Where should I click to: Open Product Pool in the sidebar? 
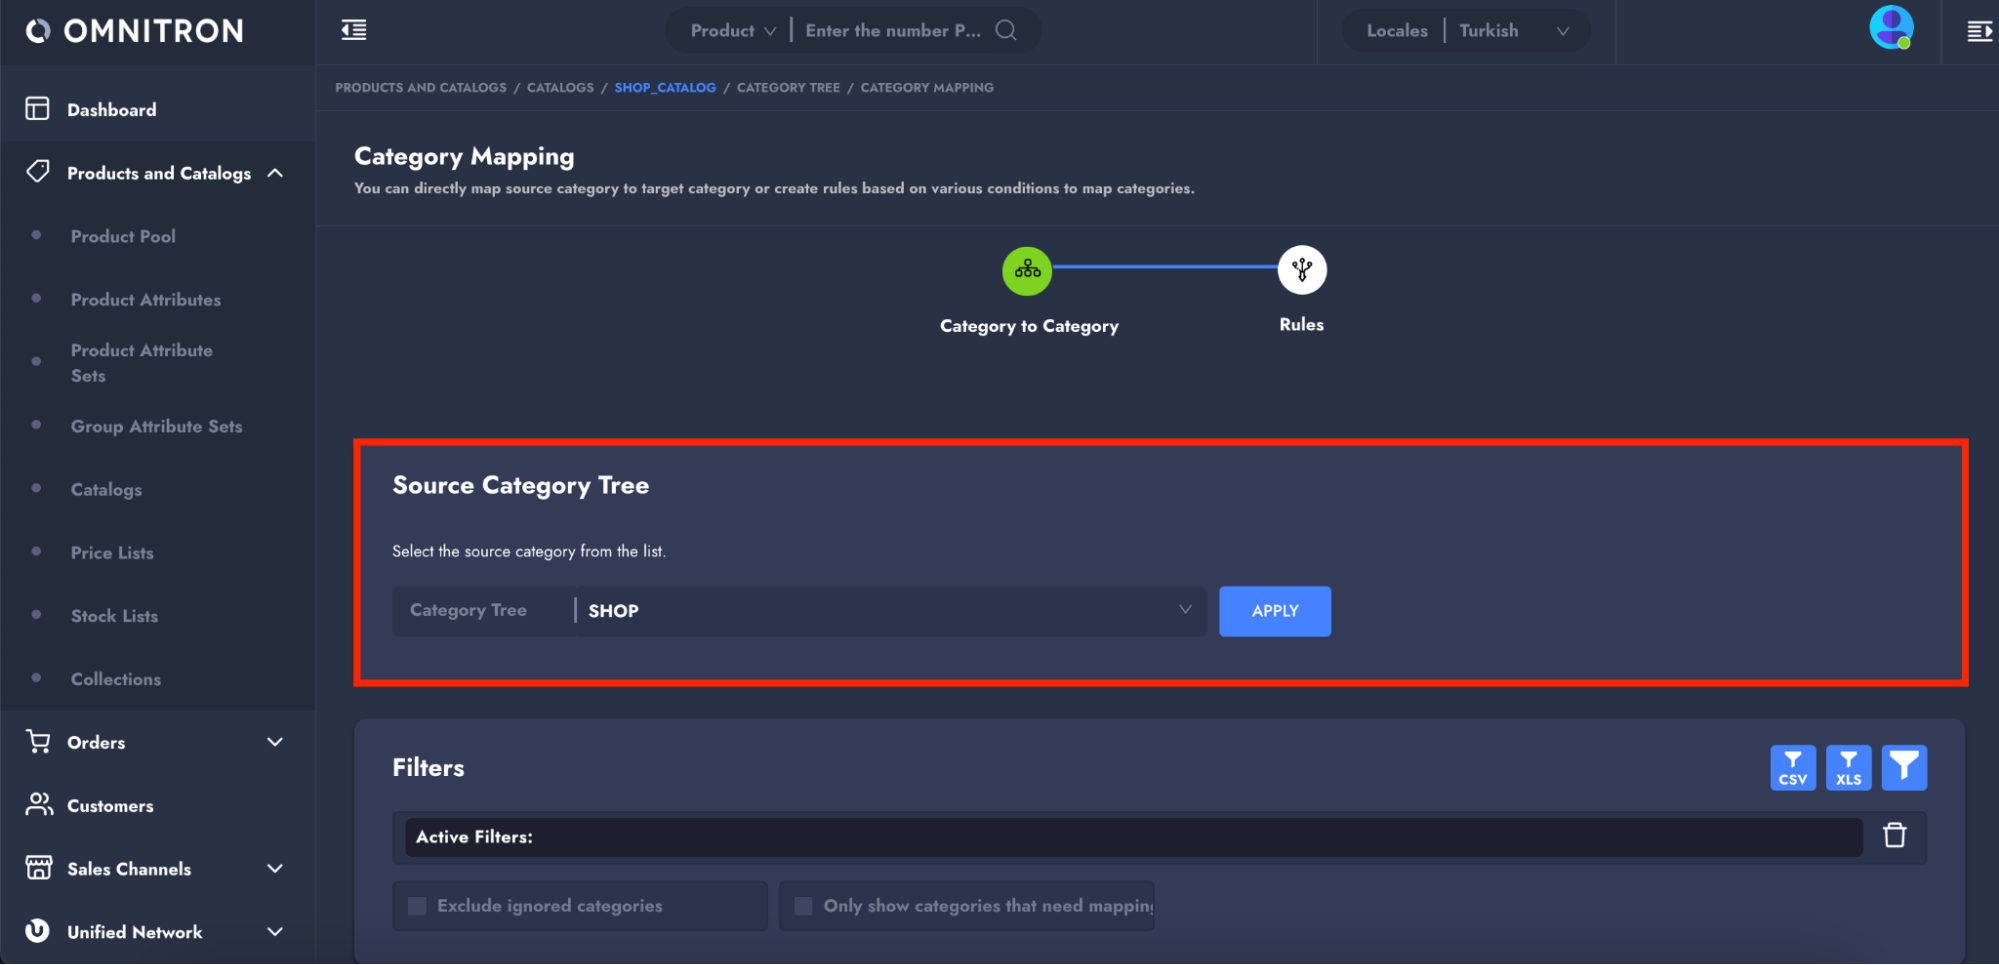tap(123, 237)
